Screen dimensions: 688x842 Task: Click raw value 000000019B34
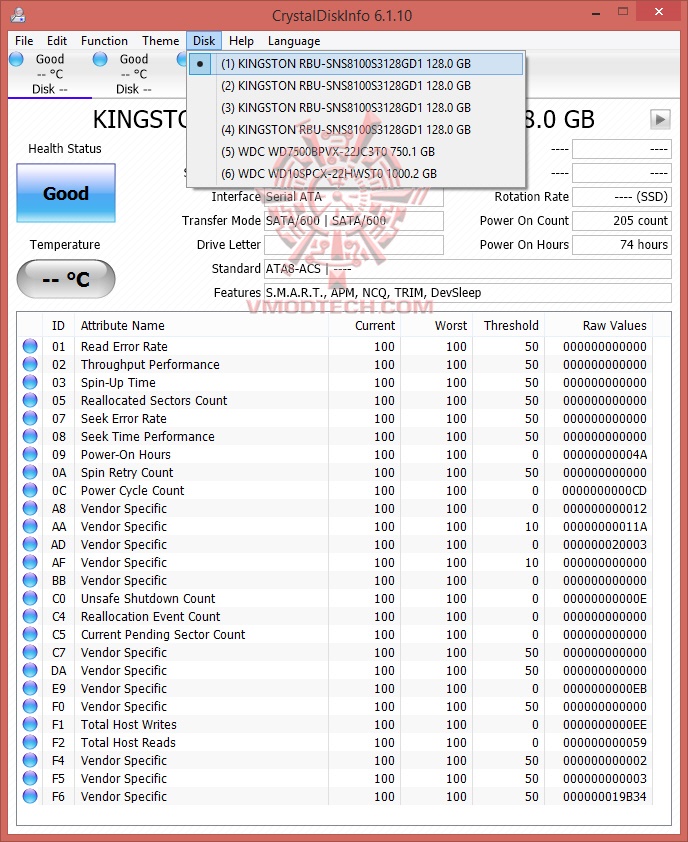coord(605,797)
